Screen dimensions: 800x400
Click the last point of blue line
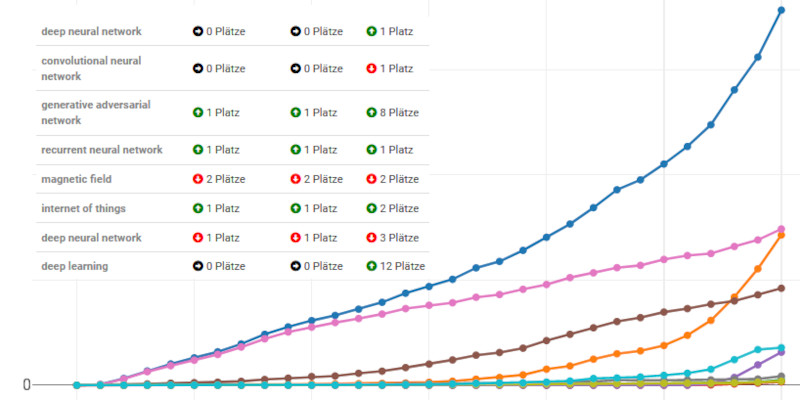[x=781, y=10]
